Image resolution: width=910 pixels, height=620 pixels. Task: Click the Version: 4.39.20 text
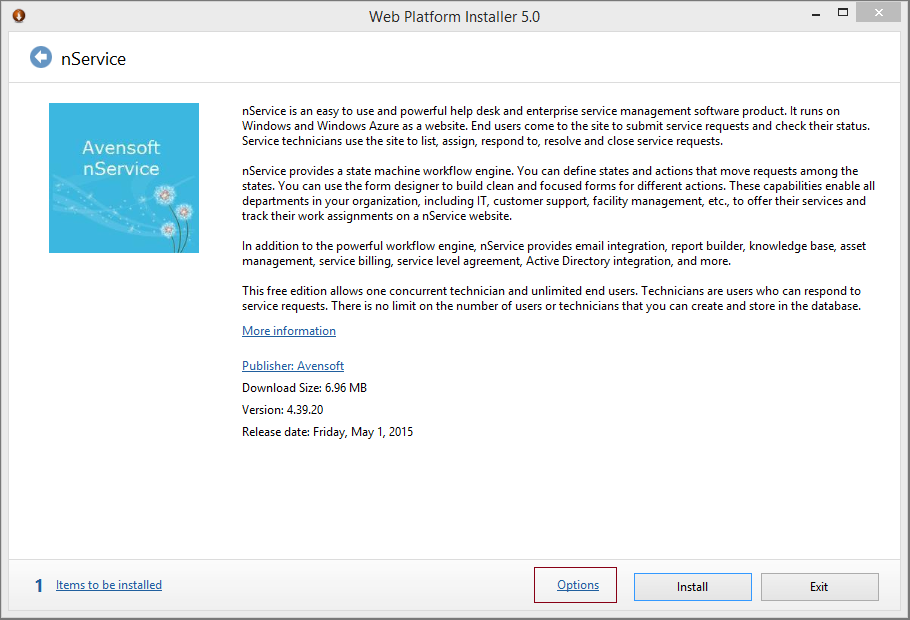click(282, 410)
